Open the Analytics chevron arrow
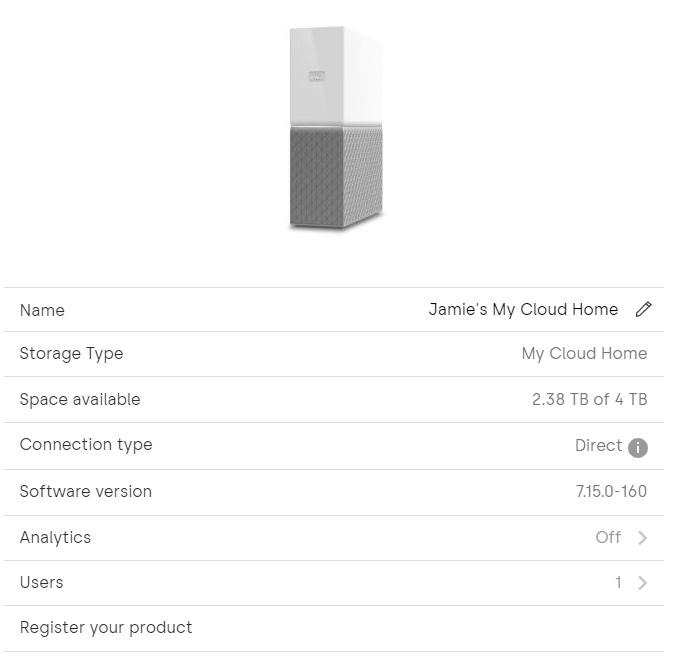 642,538
